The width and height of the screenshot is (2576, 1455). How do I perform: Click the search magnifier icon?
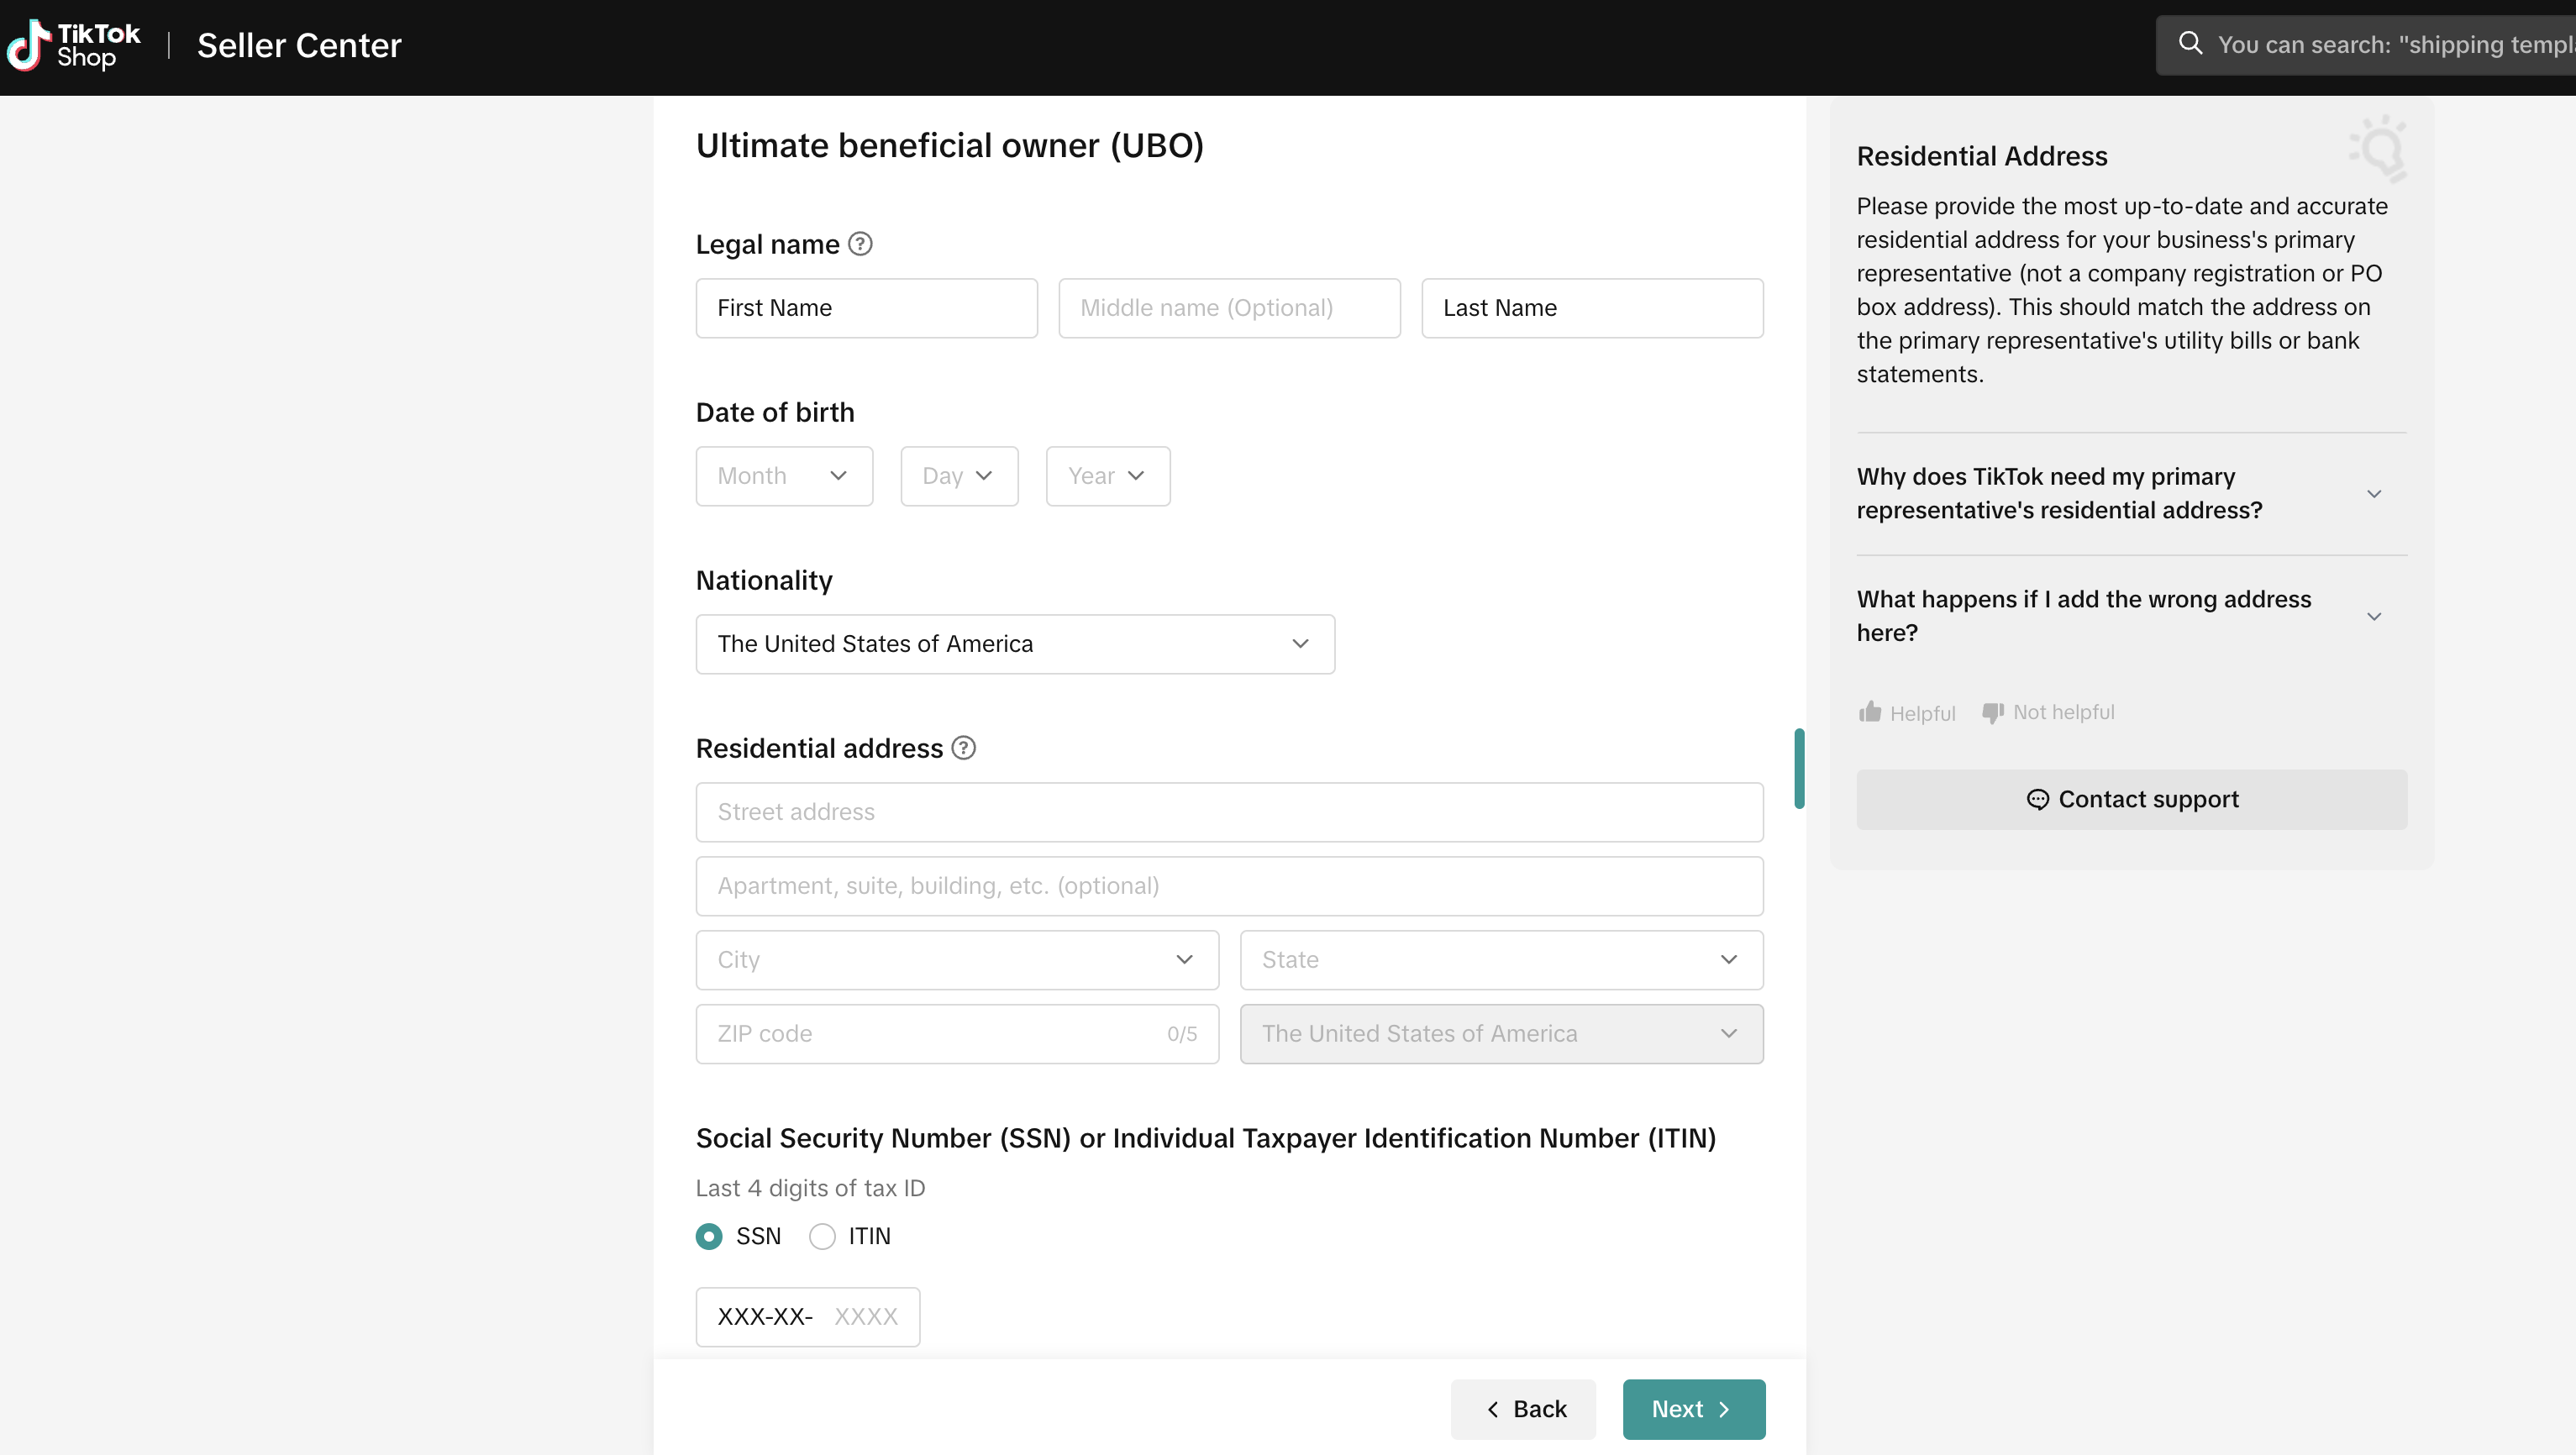(x=2190, y=43)
